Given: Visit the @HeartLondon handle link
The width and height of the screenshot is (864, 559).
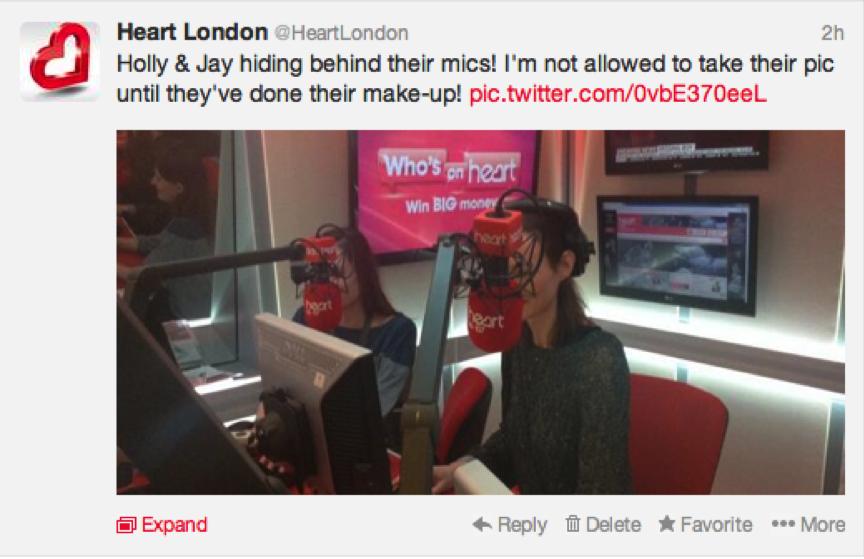Looking at the screenshot, I should tap(341, 33).
